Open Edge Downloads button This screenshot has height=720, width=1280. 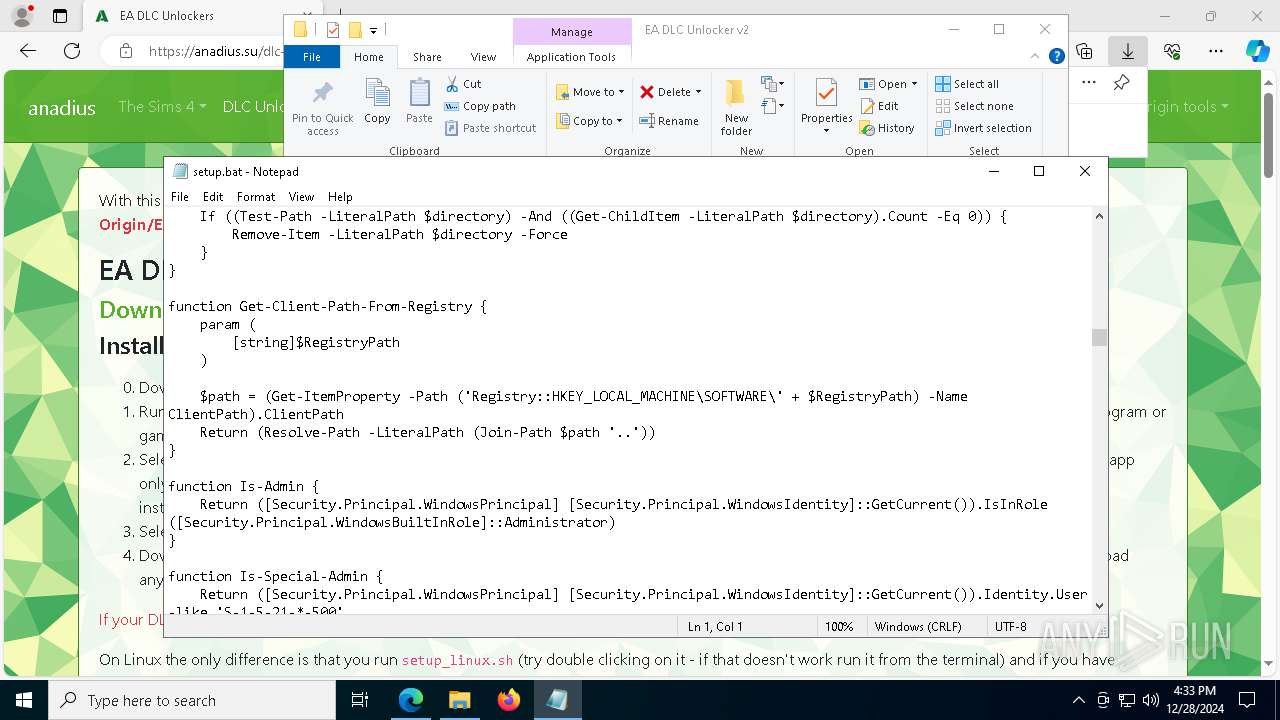click(1128, 51)
